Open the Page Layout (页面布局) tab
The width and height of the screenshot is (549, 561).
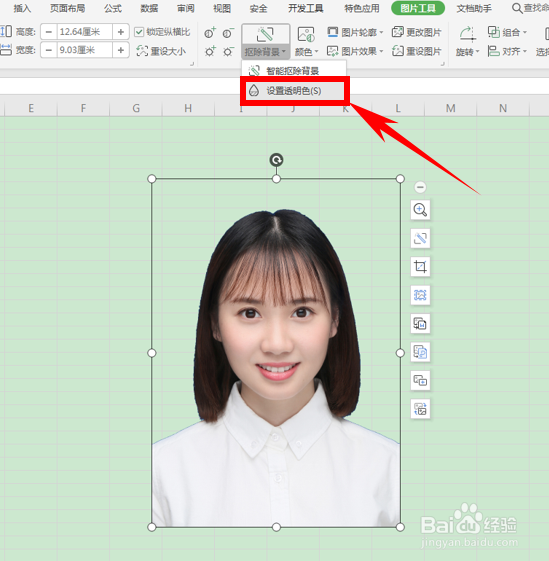[68, 8]
